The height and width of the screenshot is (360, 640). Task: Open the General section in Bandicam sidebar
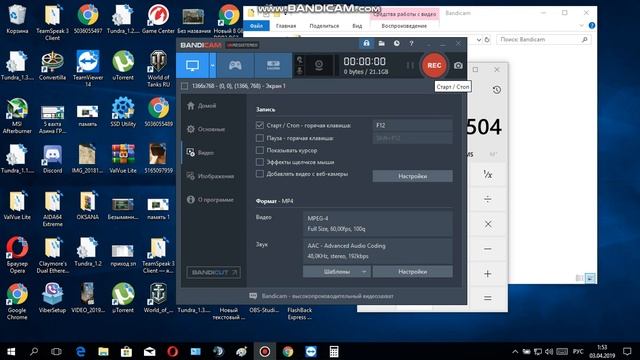click(x=206, y=129)
